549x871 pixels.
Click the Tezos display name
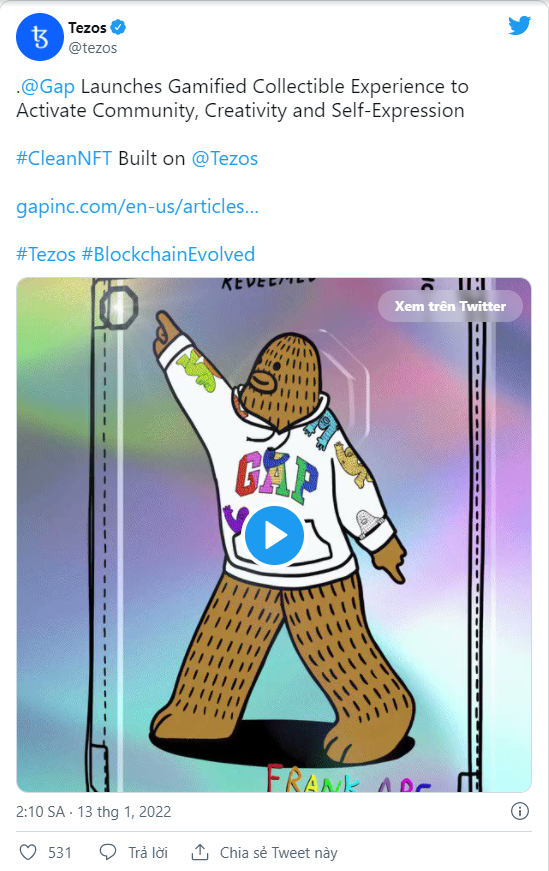coord(87,27)
